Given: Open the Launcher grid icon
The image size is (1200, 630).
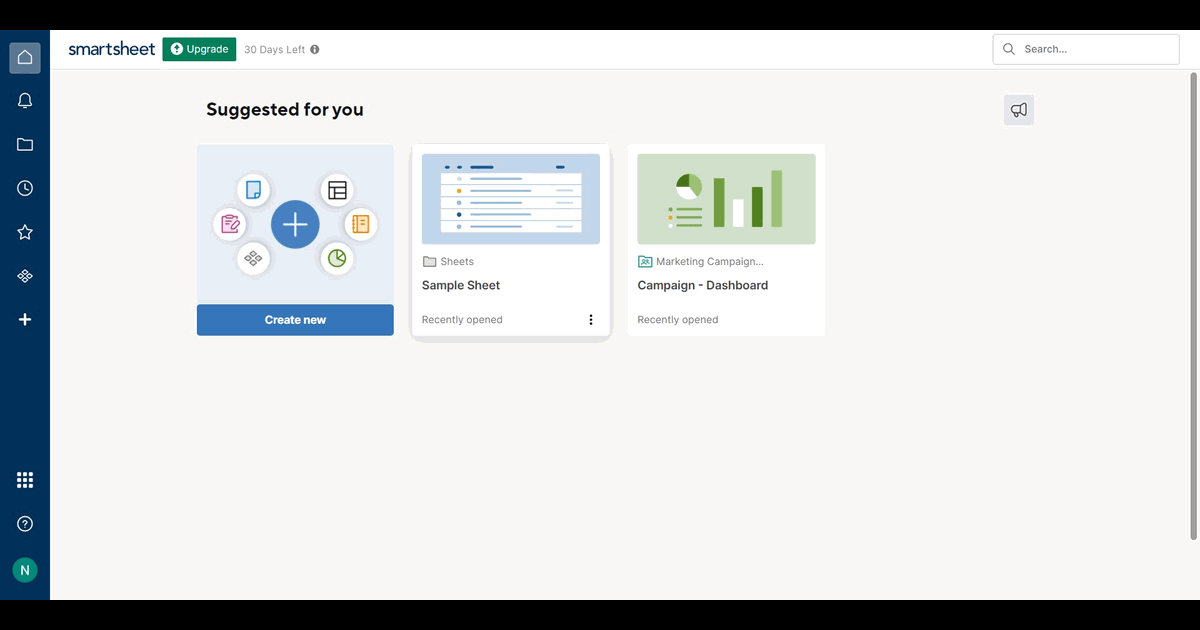Looking at the screenshot, I should tap(25, 480).
